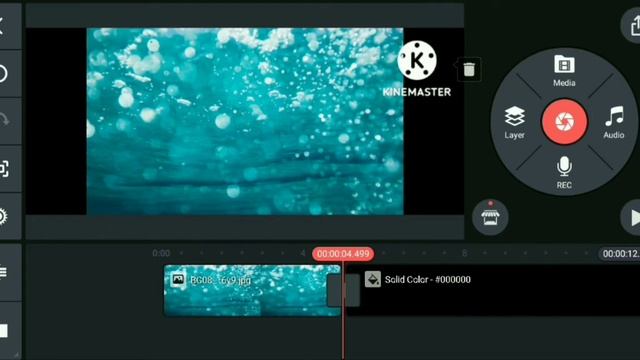Export the project with share icon

[x=631, y=25]
